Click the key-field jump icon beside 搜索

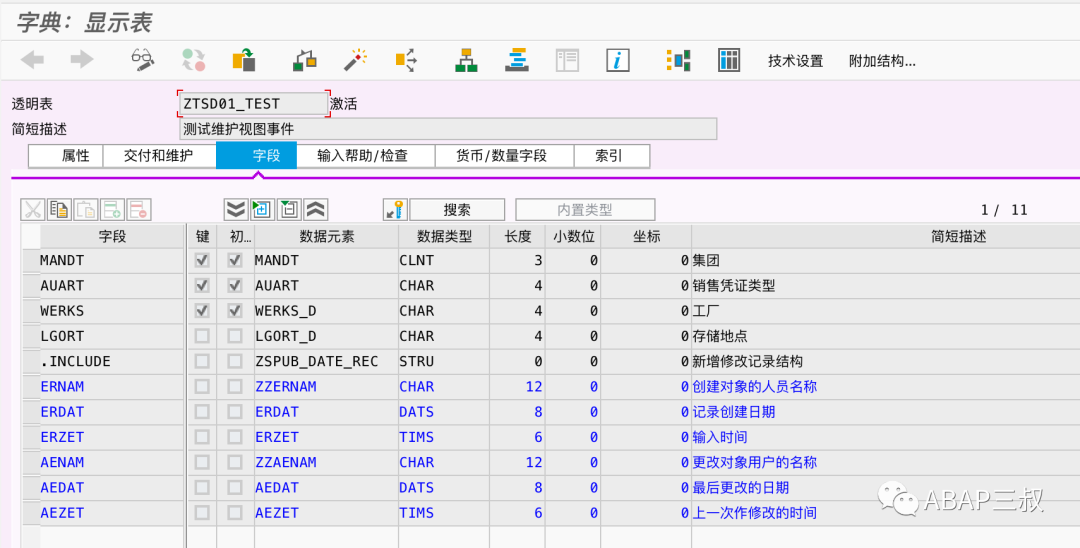click(x=395, y=209)
